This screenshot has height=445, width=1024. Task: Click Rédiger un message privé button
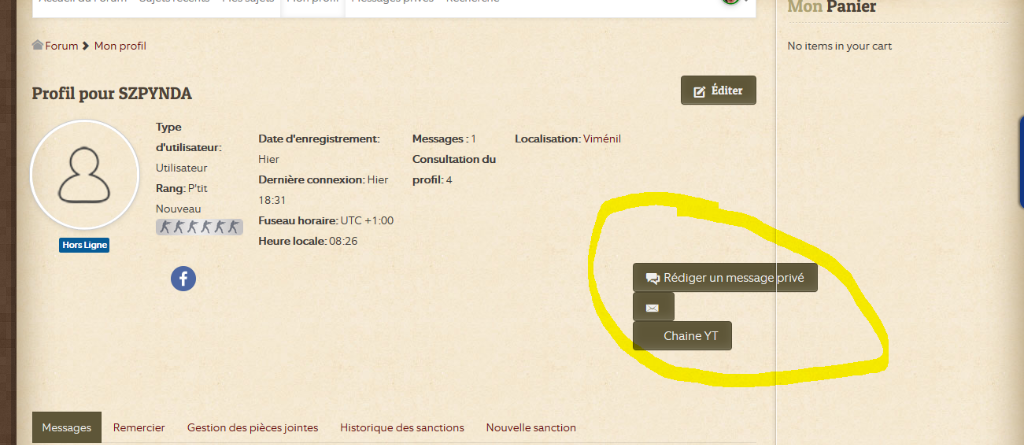pyautogui.click(x=725, y=278)
